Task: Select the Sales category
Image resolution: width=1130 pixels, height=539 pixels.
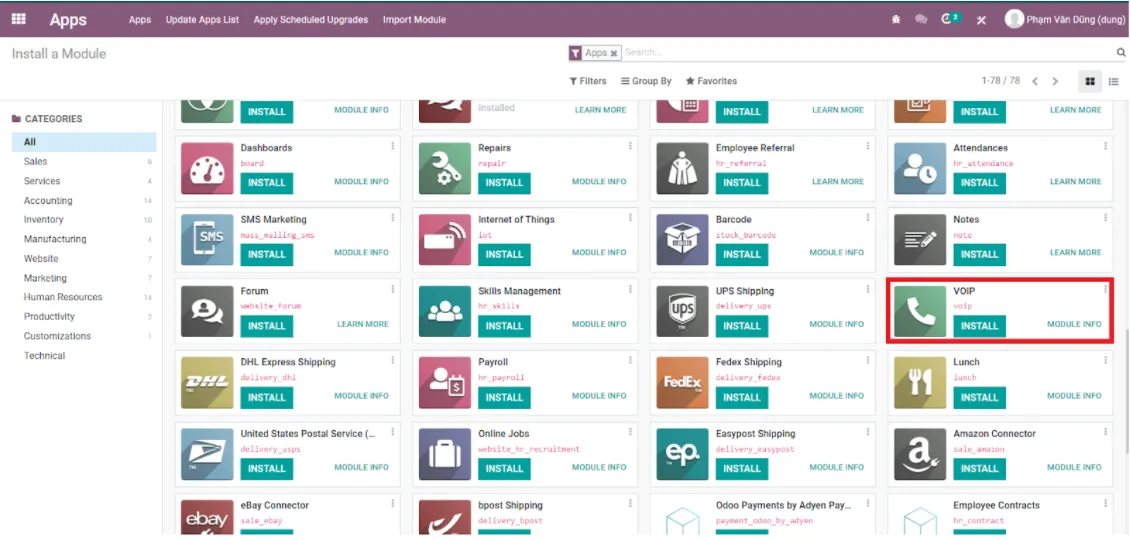Action: [x=84, y=161]
